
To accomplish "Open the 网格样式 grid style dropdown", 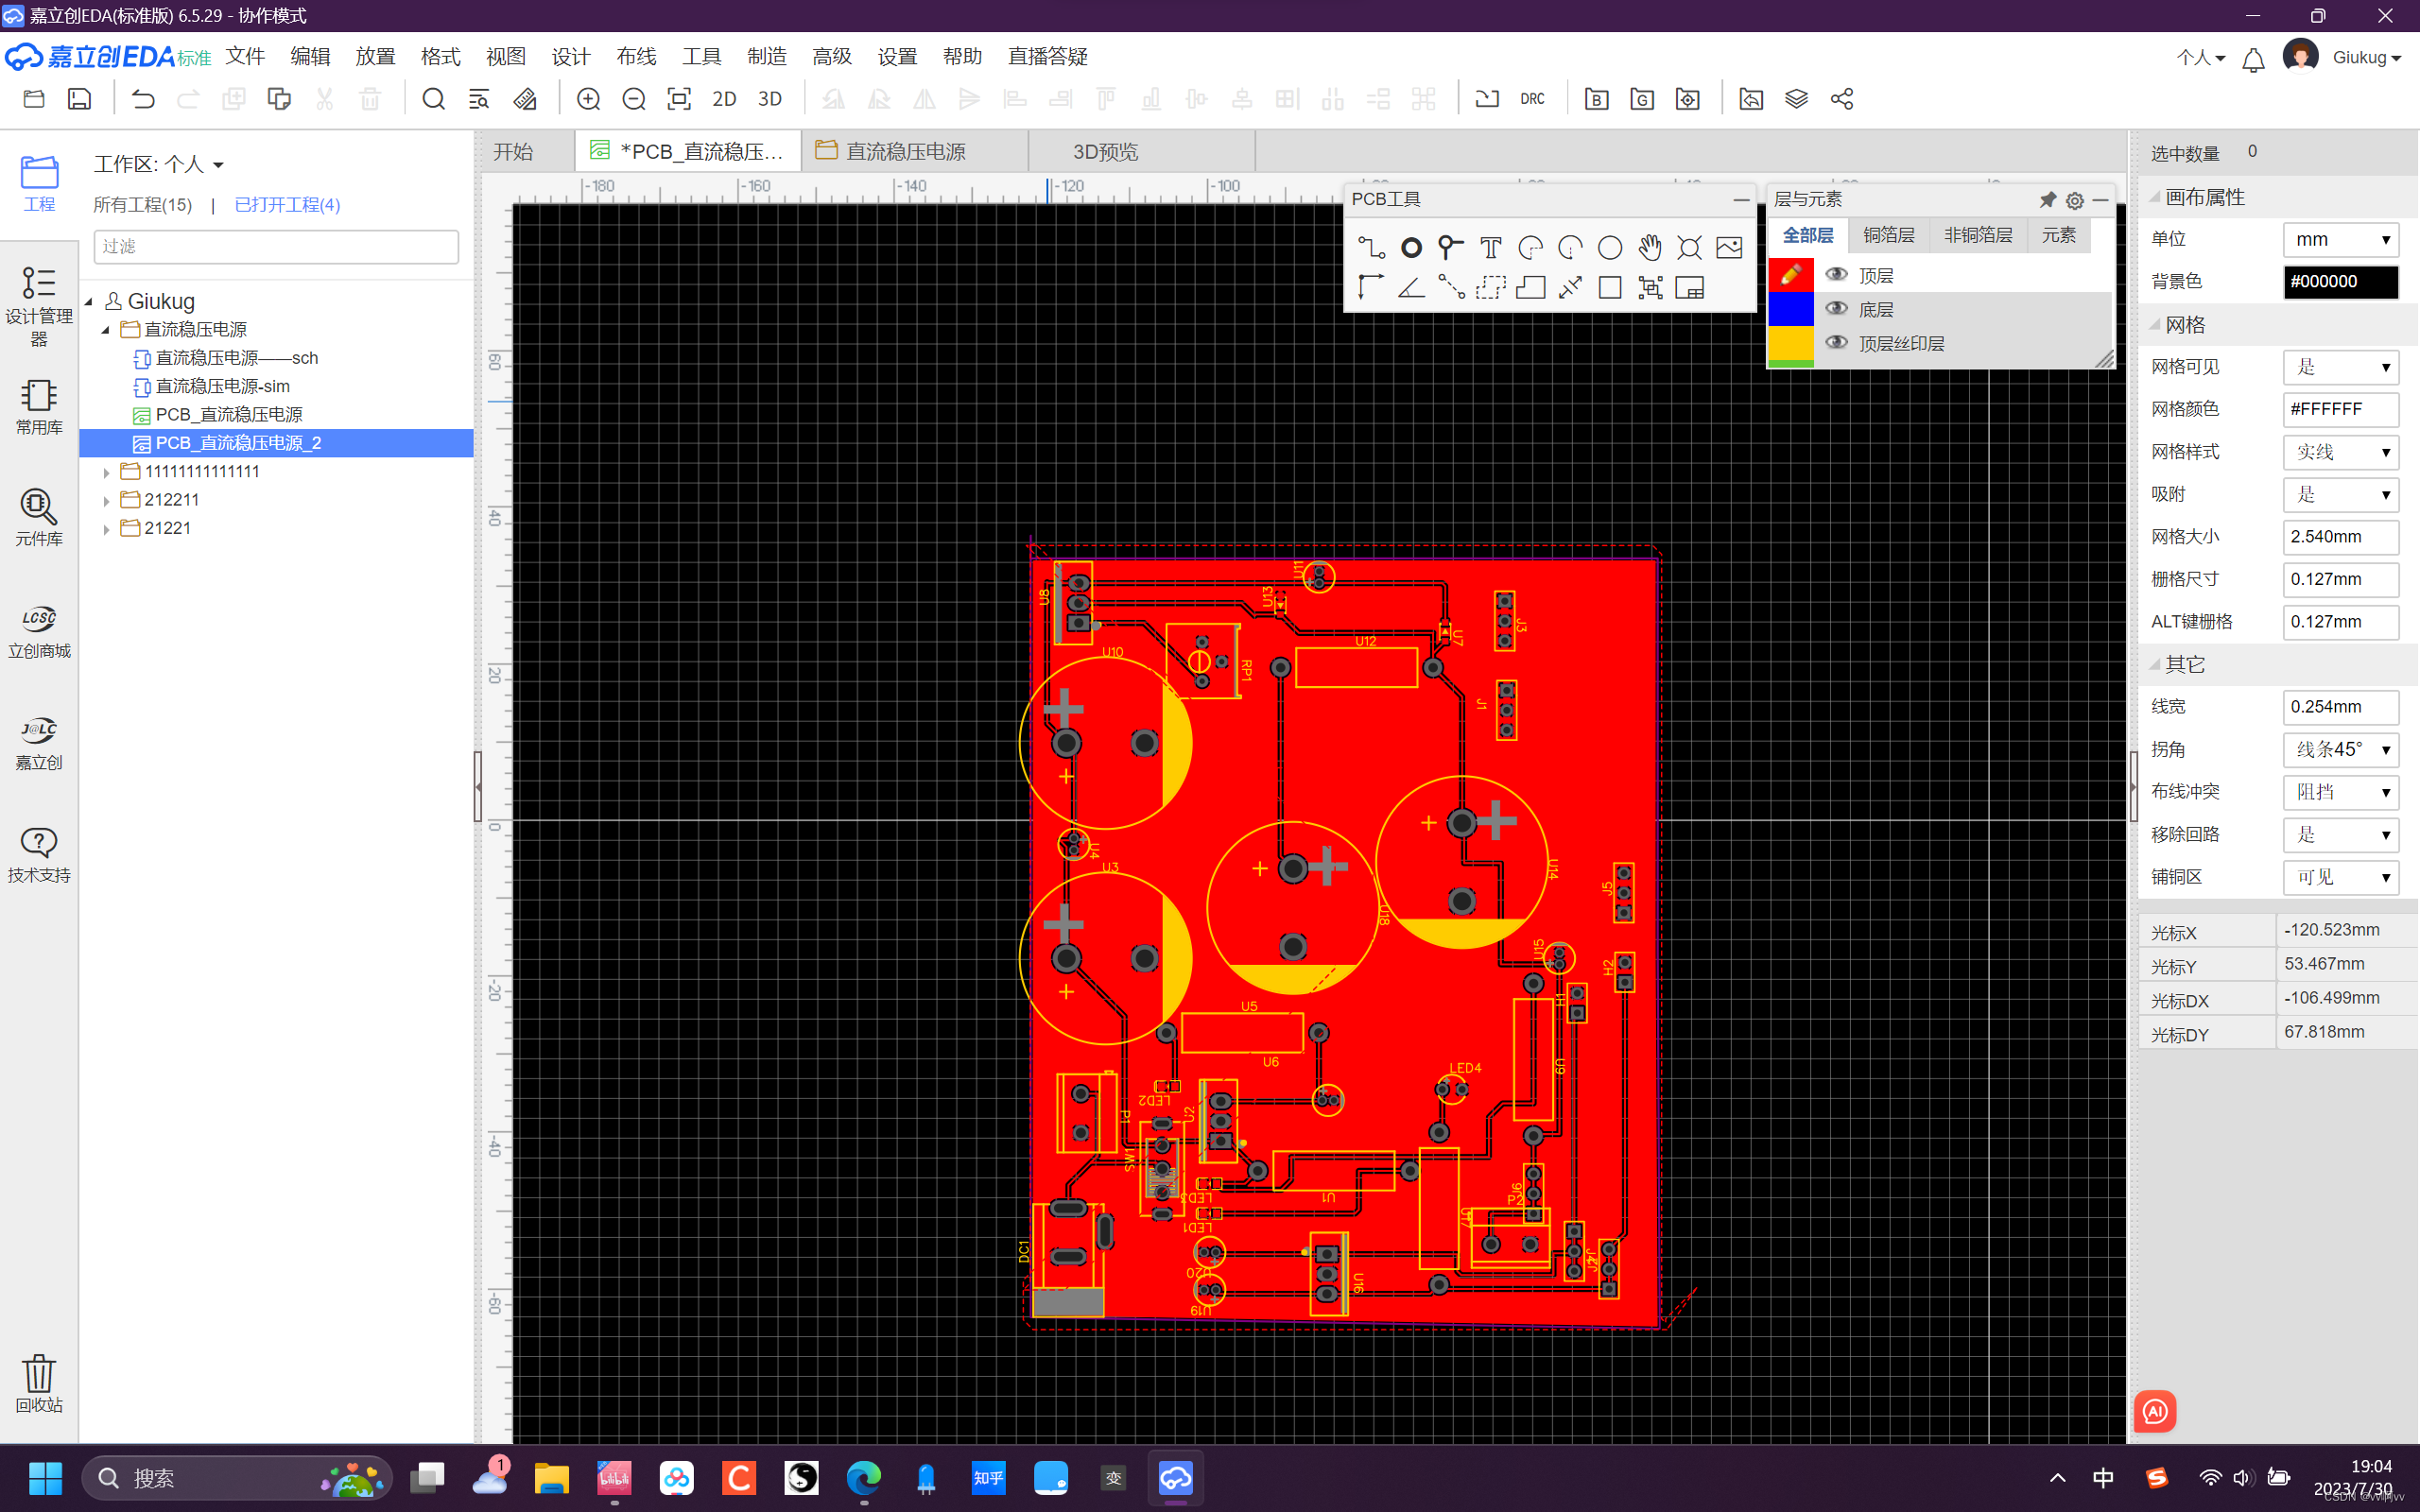I will coord(2340,452).
